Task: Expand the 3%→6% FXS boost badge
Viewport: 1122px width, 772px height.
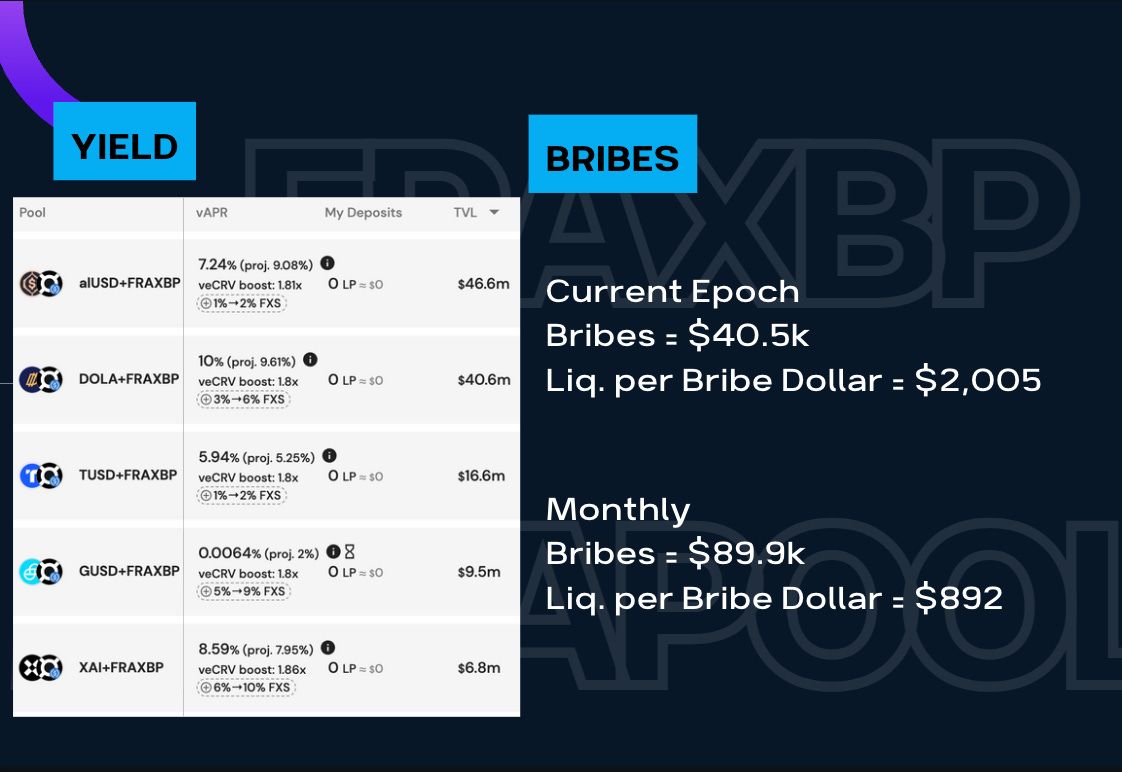Action: (x=242, y=399)
